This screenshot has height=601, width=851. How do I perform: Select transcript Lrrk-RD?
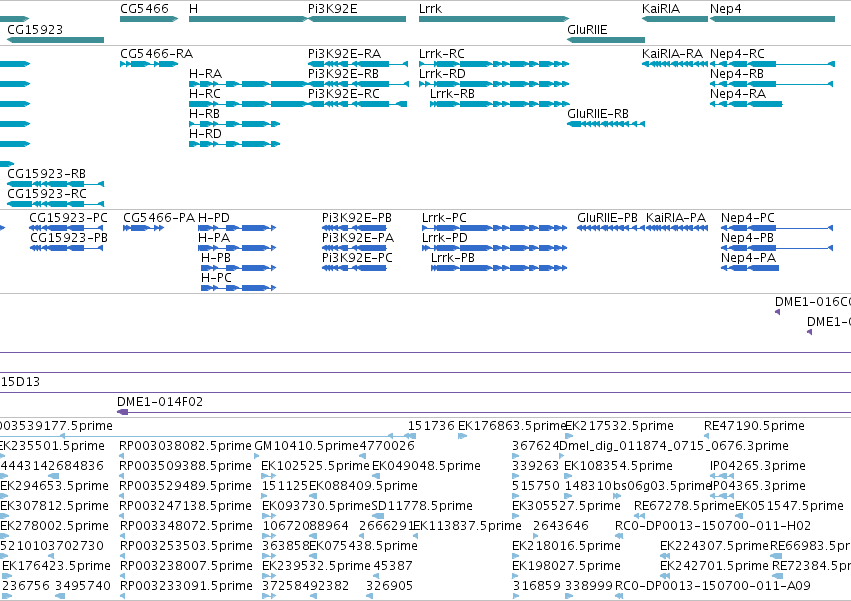point(494,84)
